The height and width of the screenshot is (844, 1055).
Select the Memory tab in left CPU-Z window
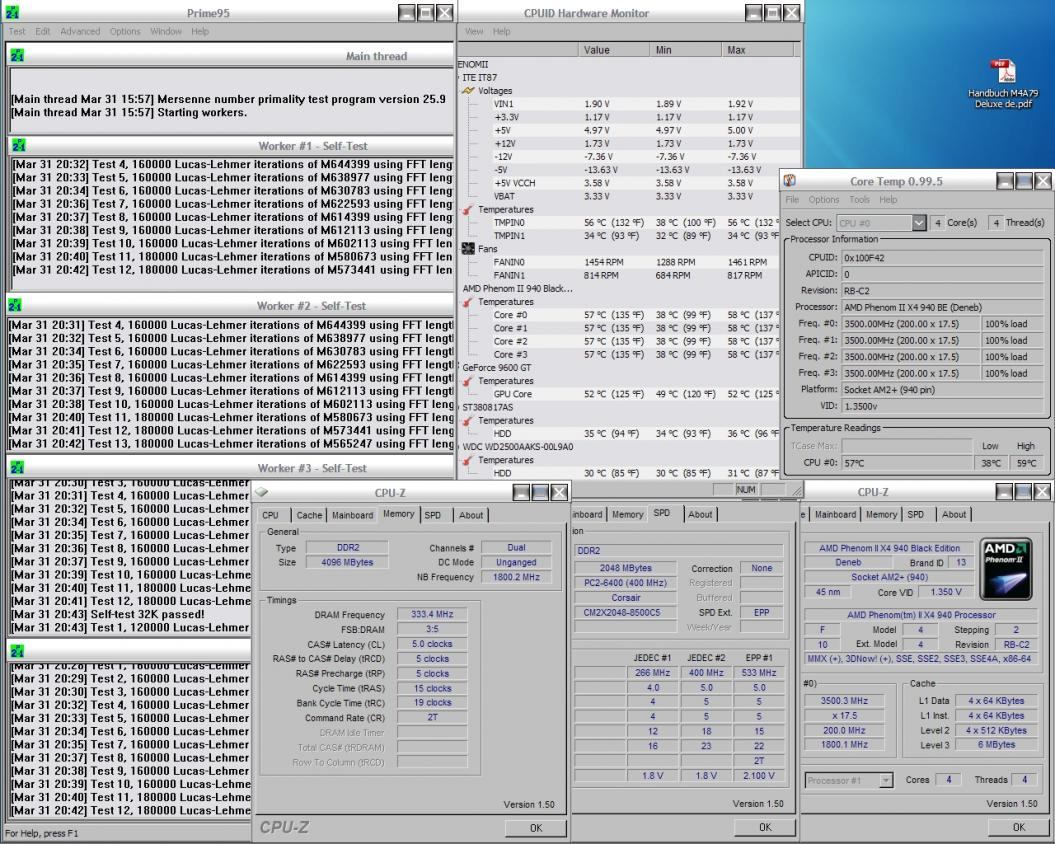(398, 514)
